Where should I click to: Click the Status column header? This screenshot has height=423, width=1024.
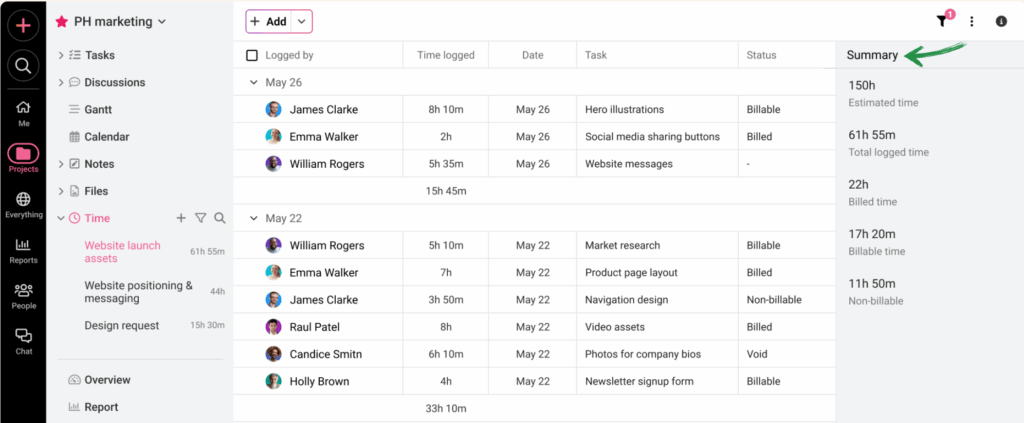click(761, 55)
